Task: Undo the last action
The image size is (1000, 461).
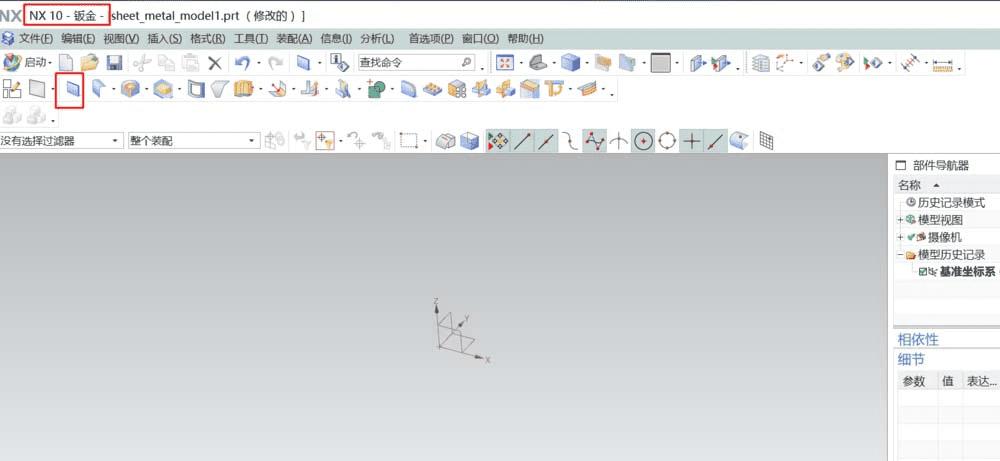Action: pyautogui.click(x=242, y=62)
